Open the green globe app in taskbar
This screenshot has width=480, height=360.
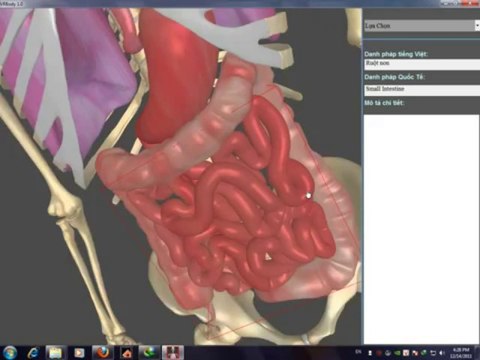tap(150, 353)
